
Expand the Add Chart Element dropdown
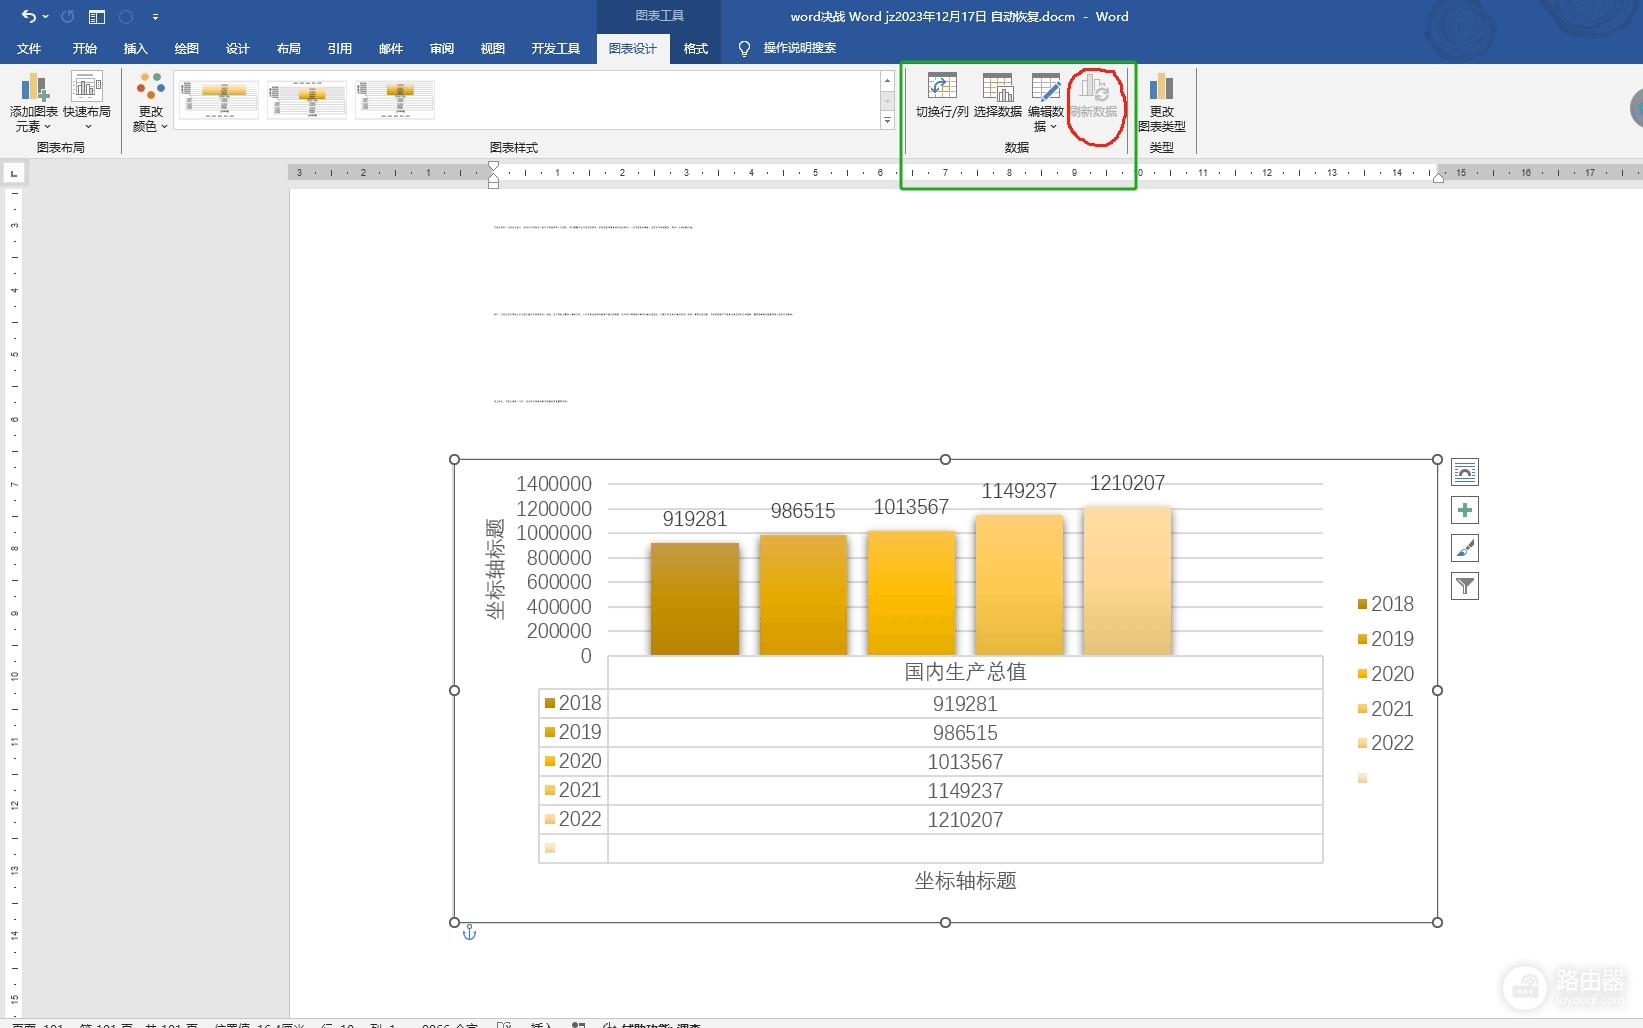pyautogui.click(x=33, y=102)
